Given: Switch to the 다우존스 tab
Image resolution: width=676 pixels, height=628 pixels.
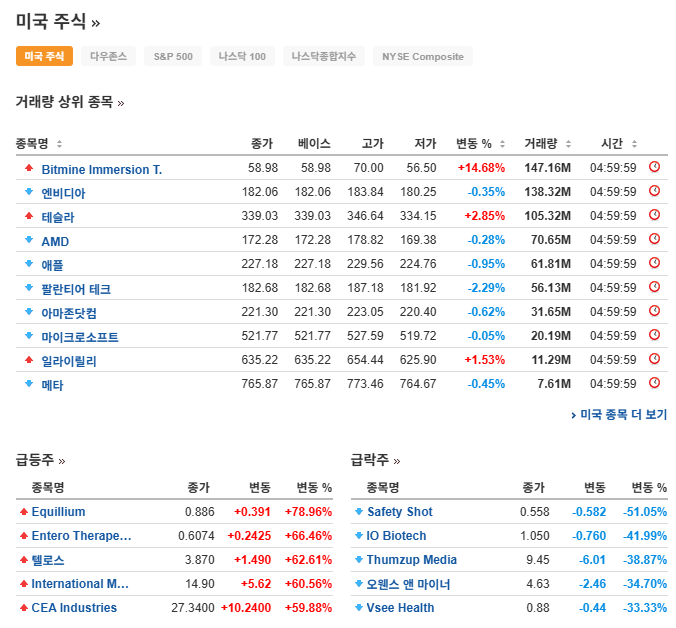Looking at the screenshot, I should (x=108, y=56).
